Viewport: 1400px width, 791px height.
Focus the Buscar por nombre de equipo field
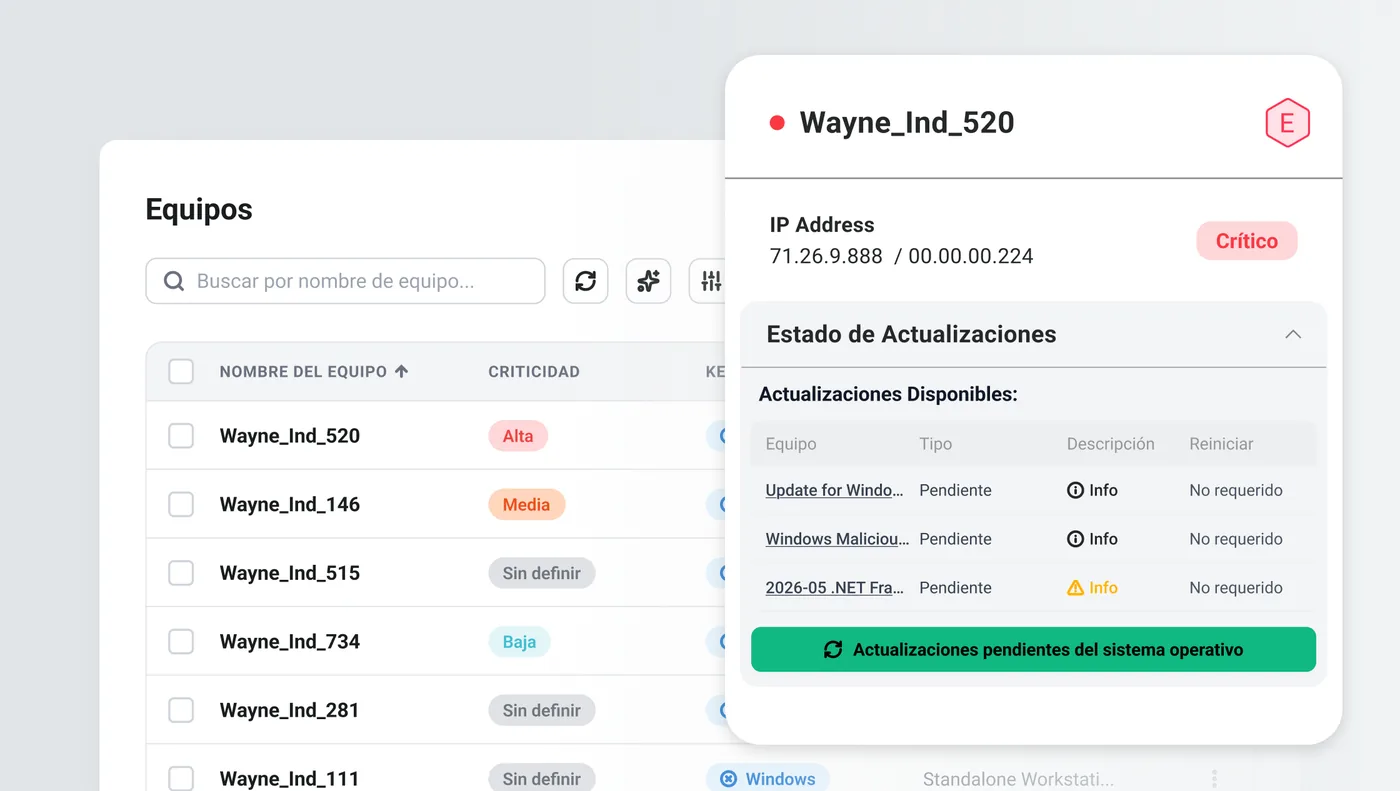(345, 281)
